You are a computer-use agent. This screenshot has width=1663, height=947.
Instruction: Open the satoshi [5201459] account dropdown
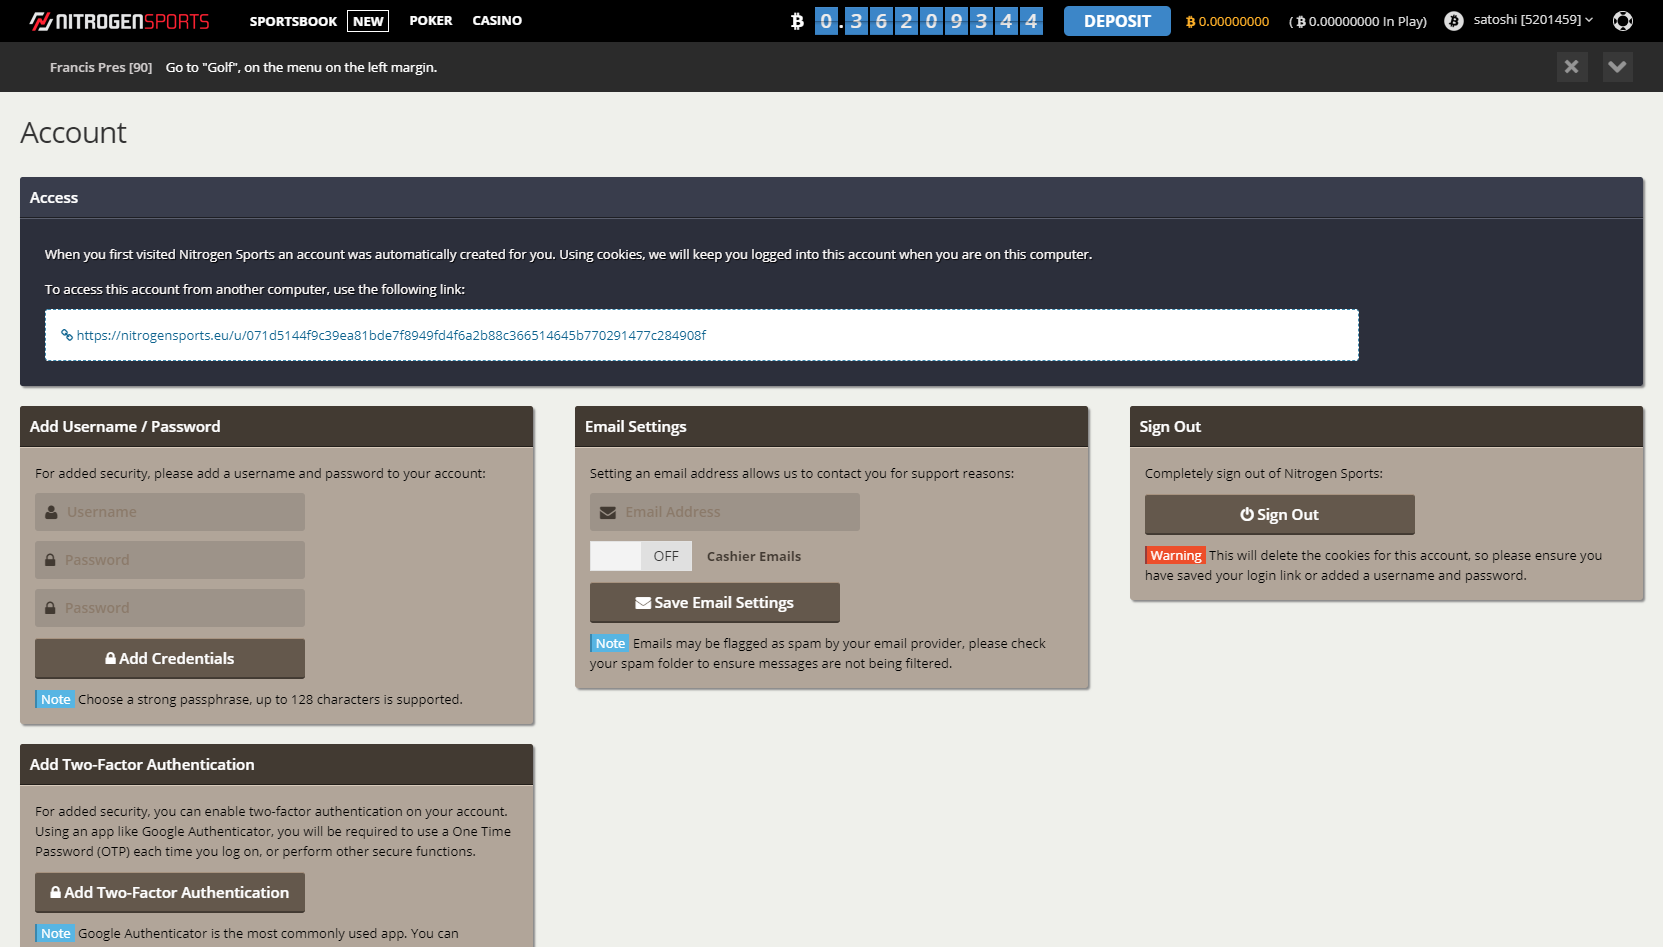pos(1533,20)
